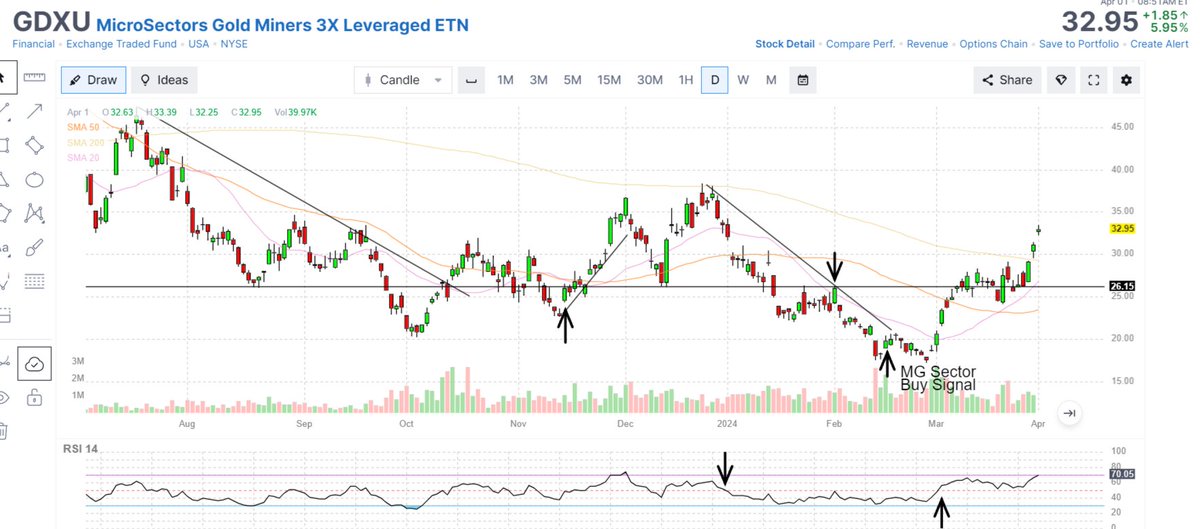Click the 26.15 horizontal line price tag
This screenshot has width=1200, height=529.
1121,287
